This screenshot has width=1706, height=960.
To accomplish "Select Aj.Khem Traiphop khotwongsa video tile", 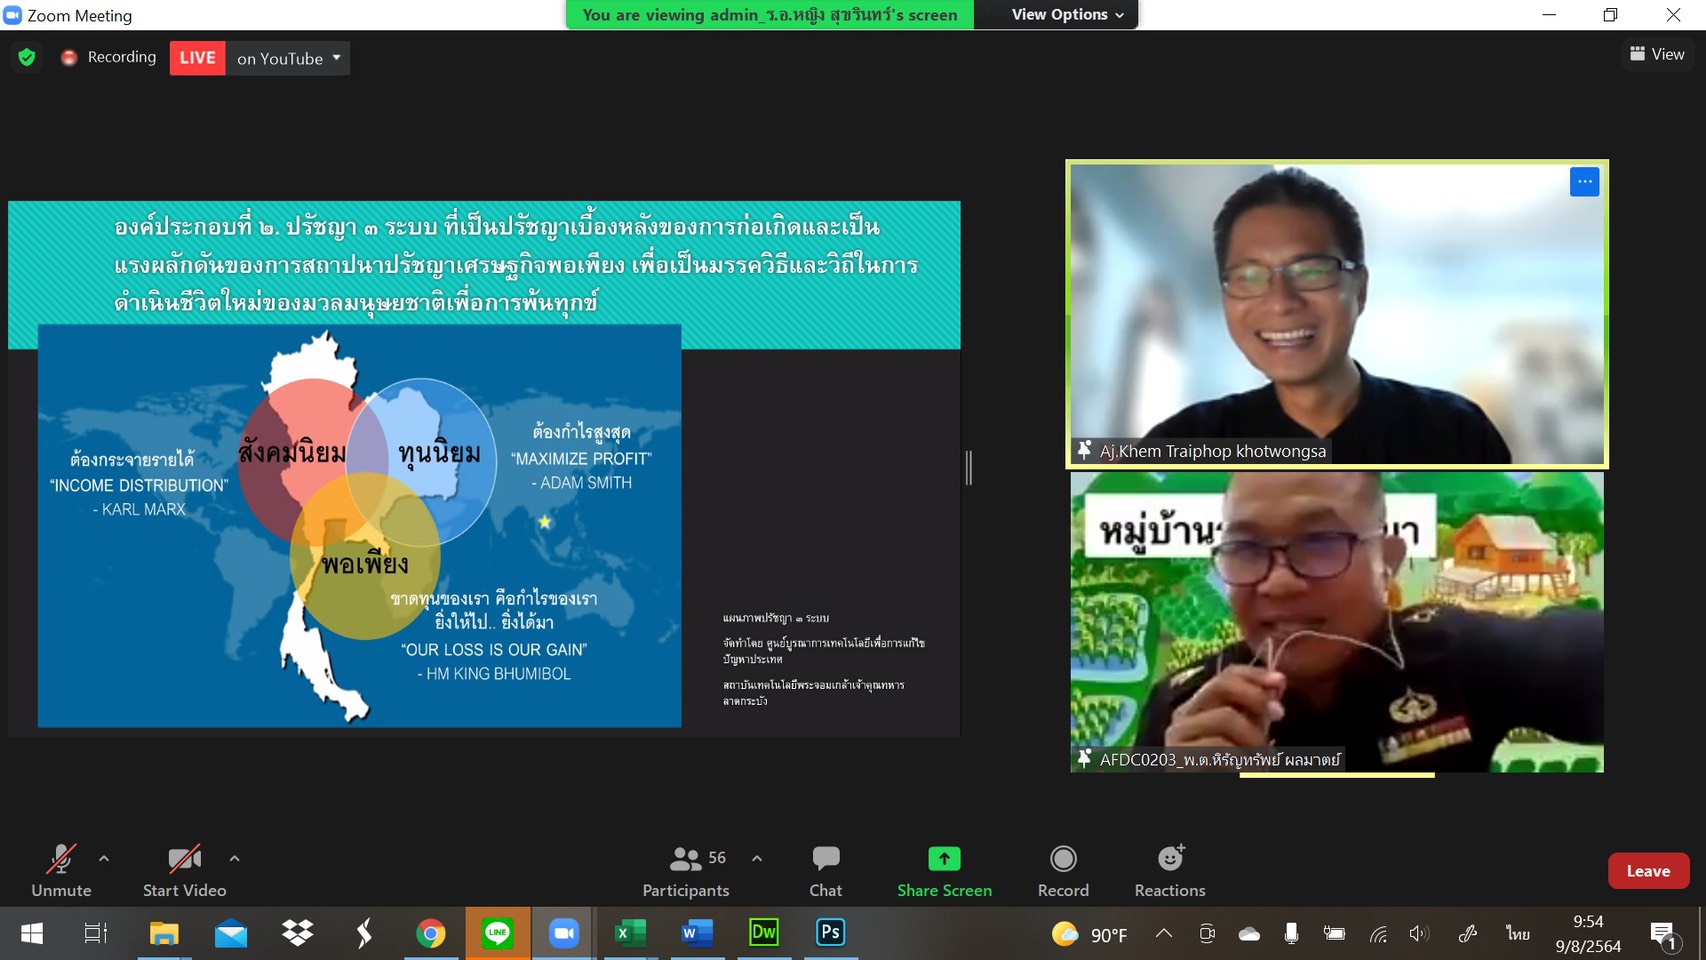I will (x=1337, y=313).
